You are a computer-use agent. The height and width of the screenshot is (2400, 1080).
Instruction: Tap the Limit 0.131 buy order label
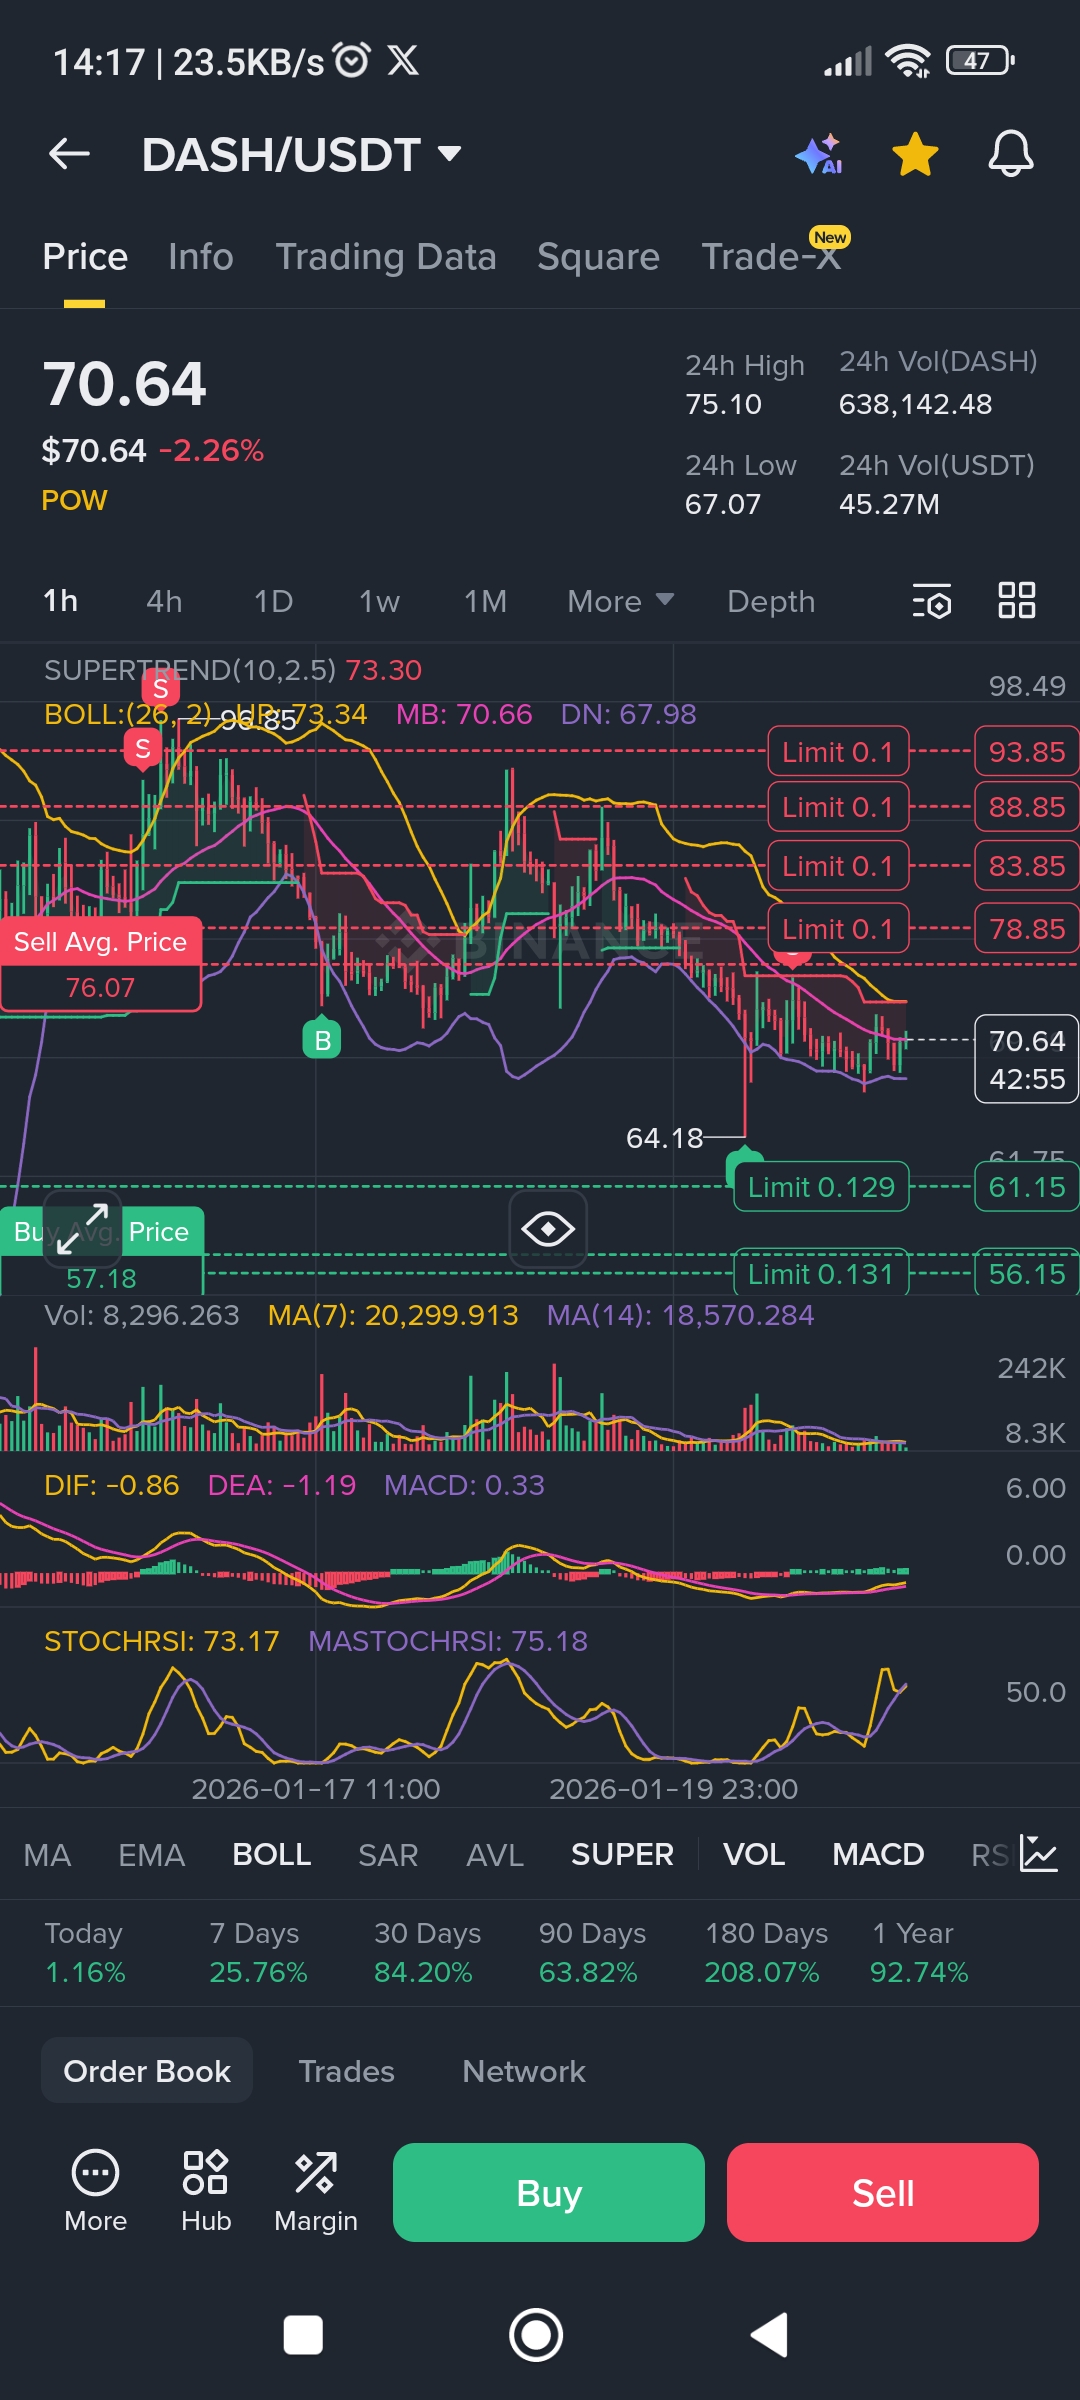pos(821,1273)
